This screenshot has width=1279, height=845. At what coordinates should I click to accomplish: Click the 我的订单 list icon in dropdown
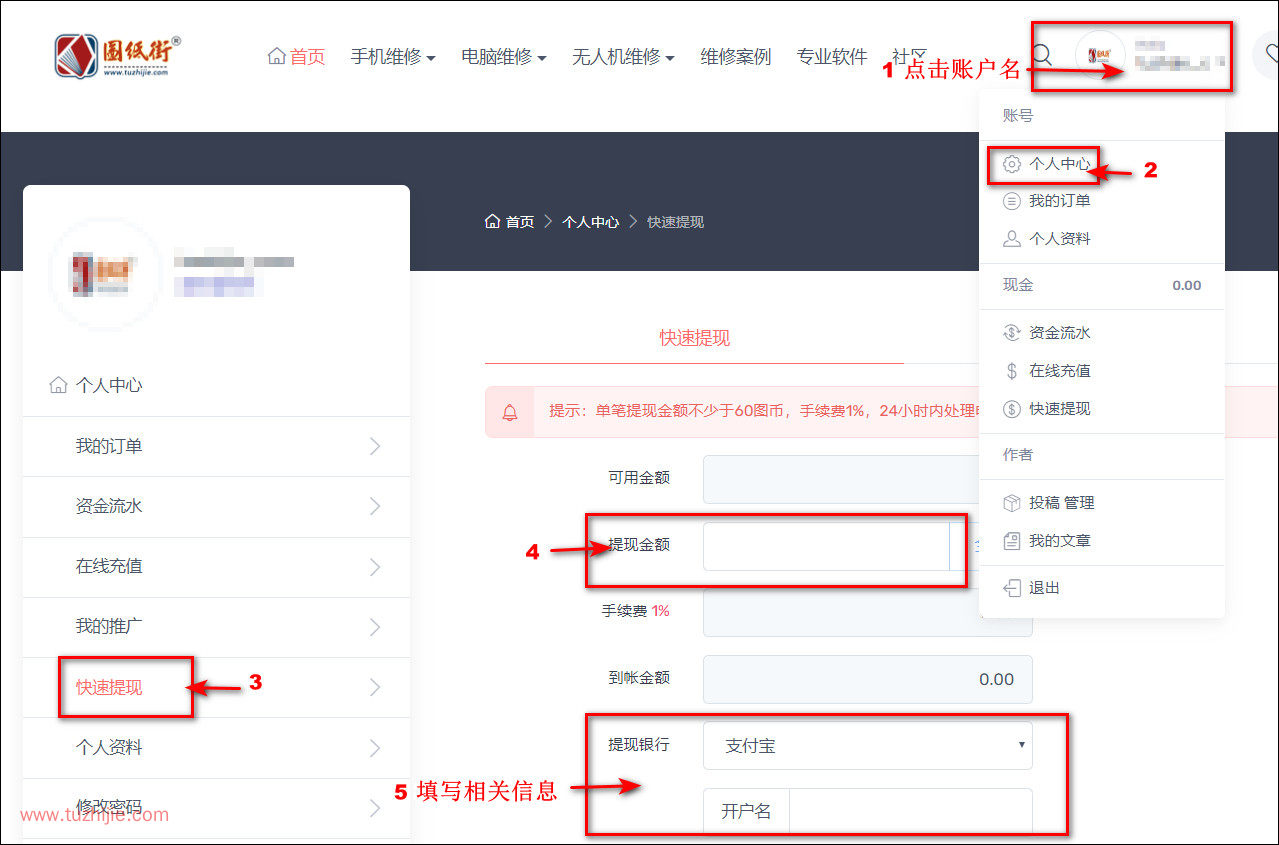click(x=1012, y=201)
